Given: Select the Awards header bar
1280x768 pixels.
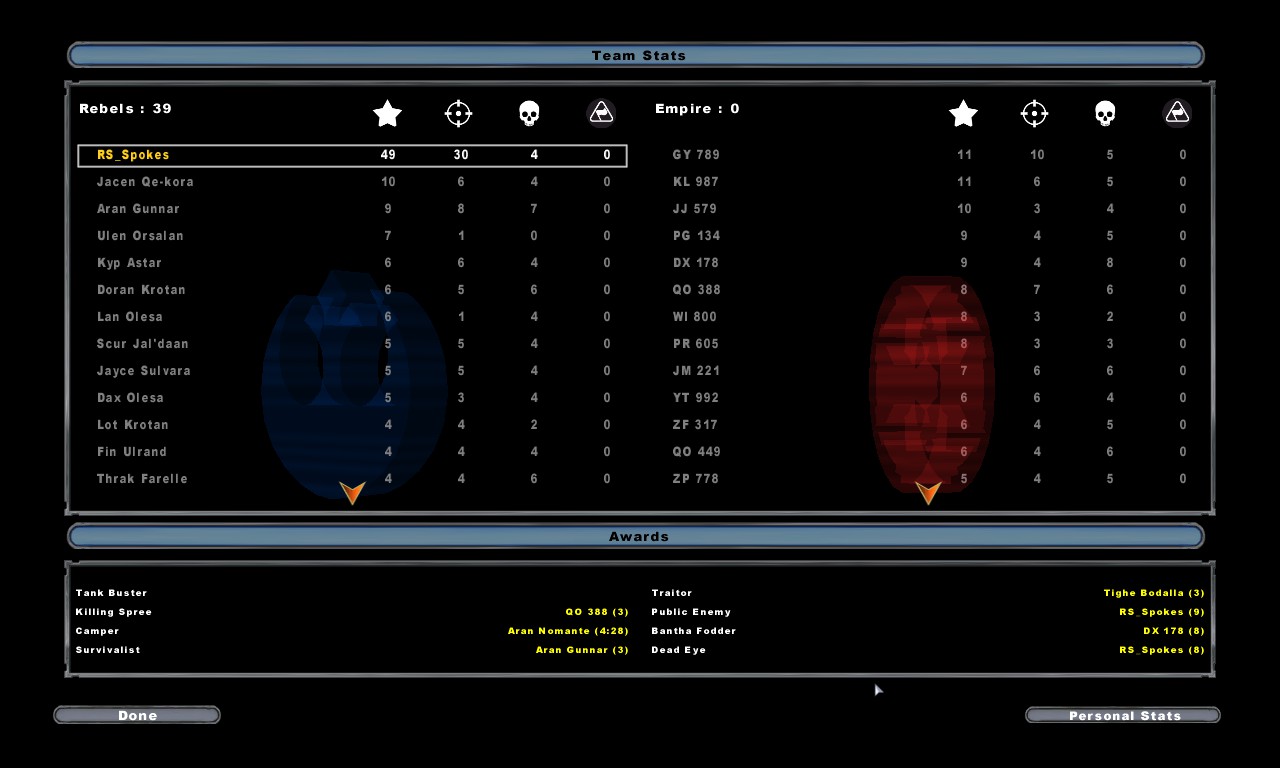Looking at the screenshot, I should [x=636, y=537].
